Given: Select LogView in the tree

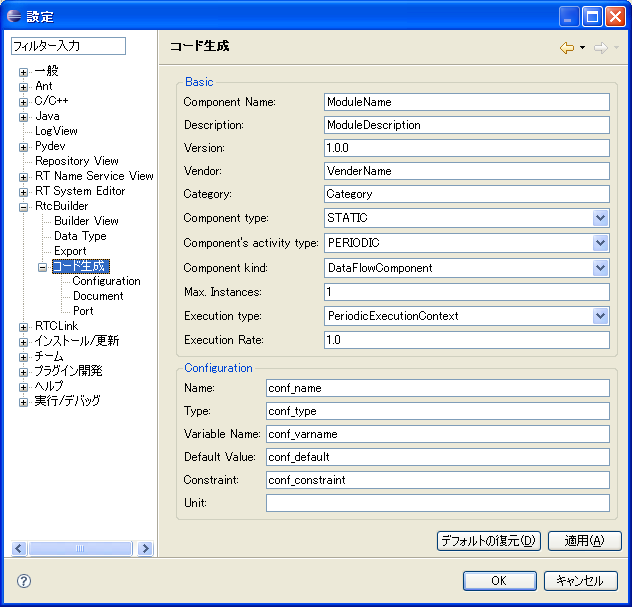Looking at the screenshot, I should (56, 131).
